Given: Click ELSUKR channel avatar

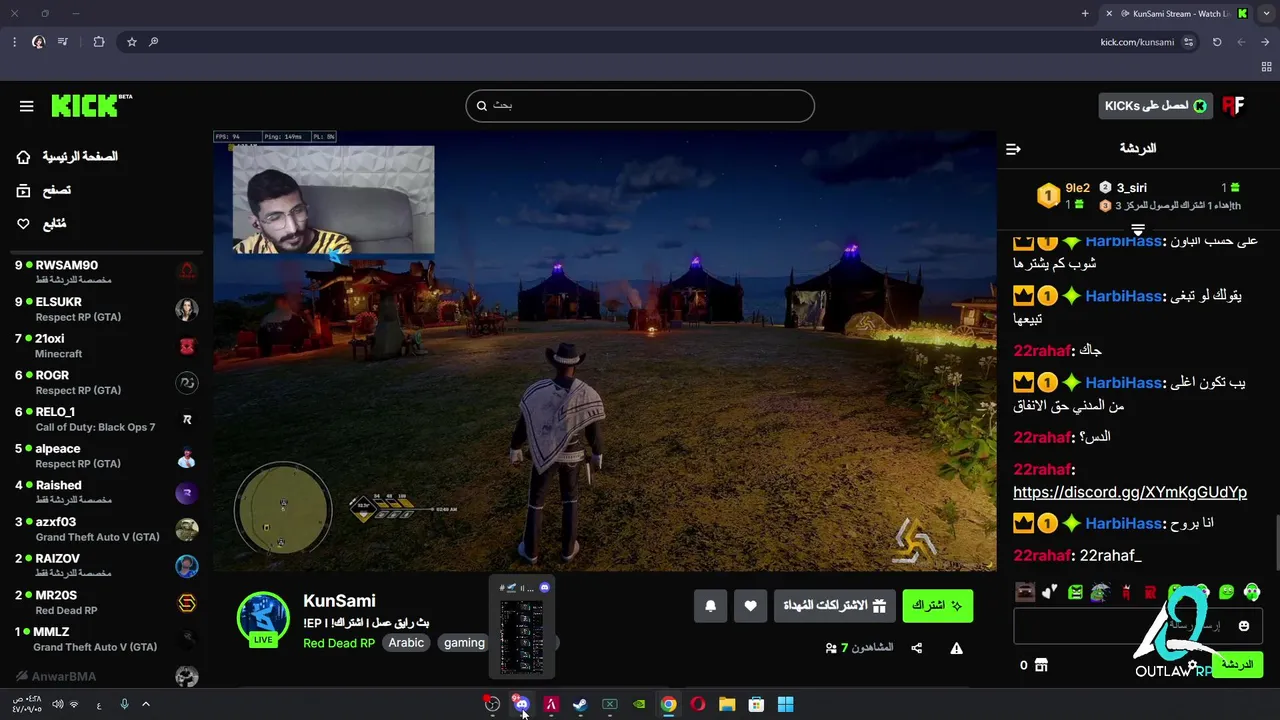Looking at the screenshot, I should (187, 309).
